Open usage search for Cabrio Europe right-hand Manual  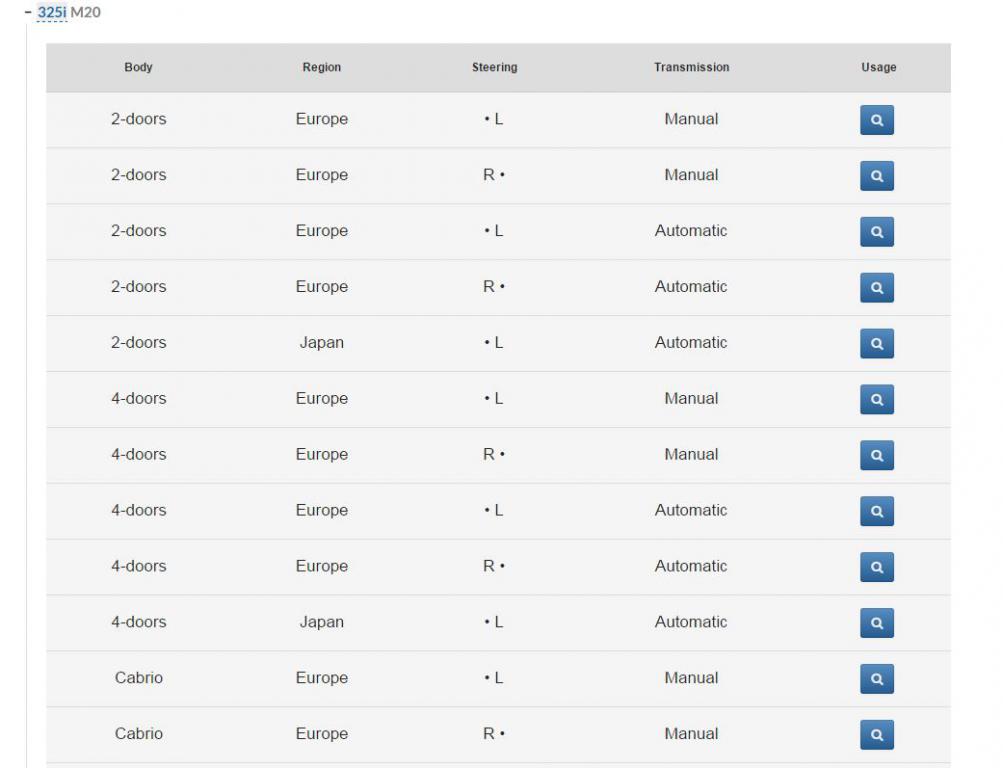876,736
